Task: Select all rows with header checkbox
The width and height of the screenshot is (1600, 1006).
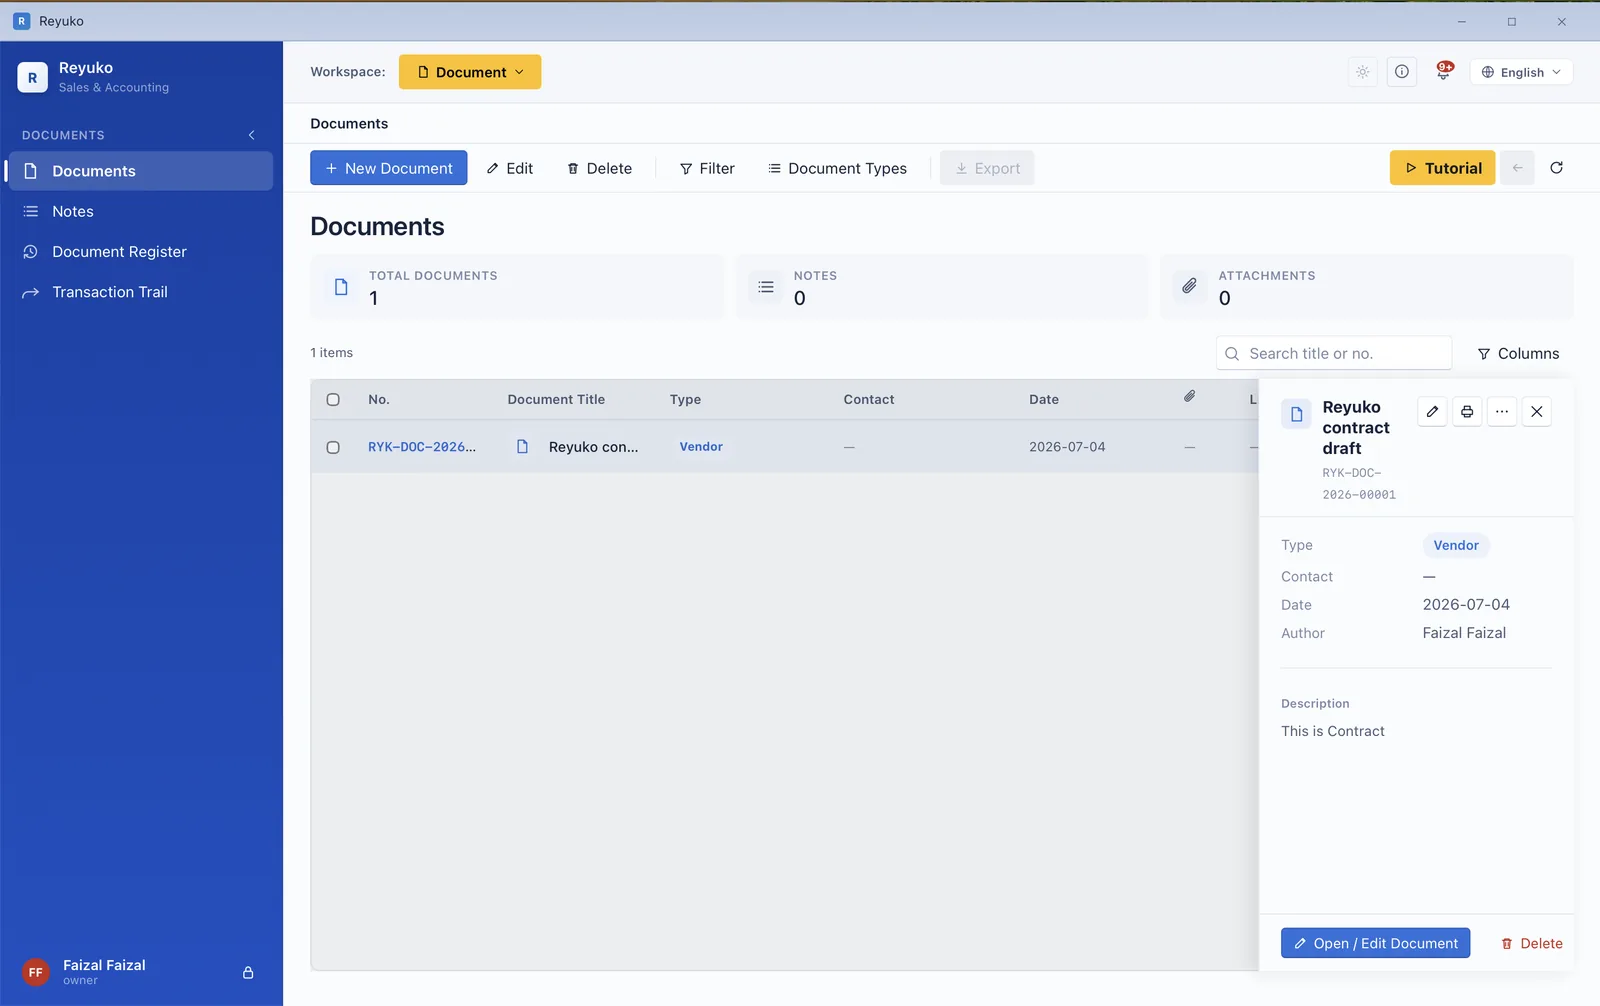Action: (333, 400)
